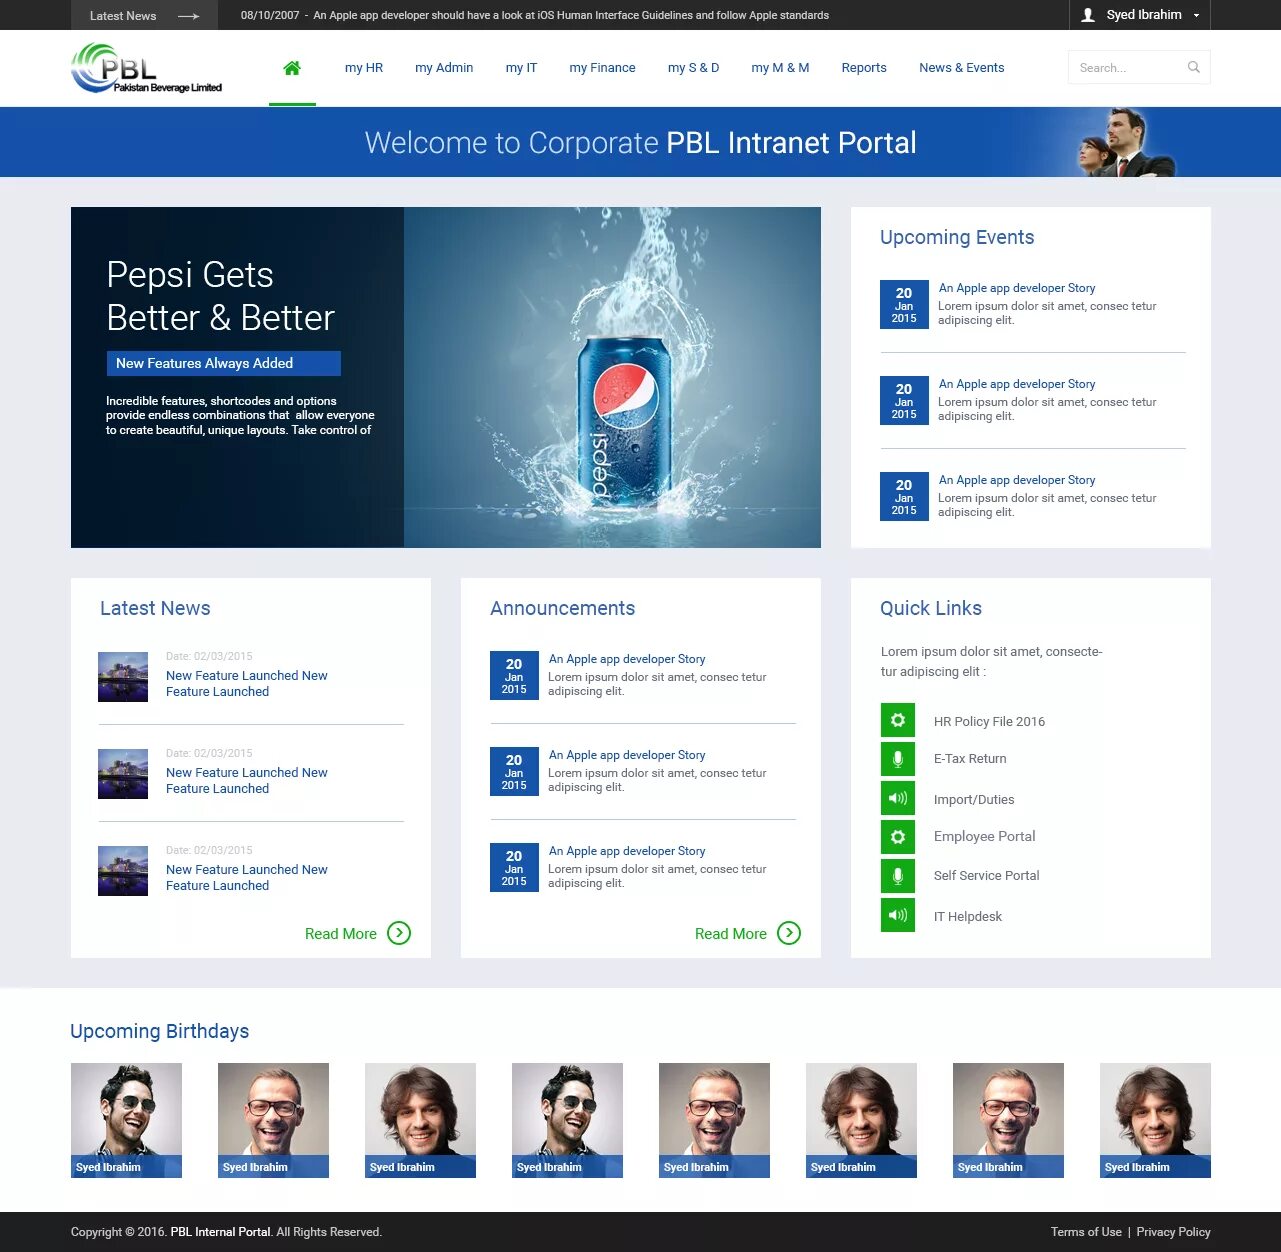
Task: Open the IT Helpdesk quick link
Action: tap(967, 916)
